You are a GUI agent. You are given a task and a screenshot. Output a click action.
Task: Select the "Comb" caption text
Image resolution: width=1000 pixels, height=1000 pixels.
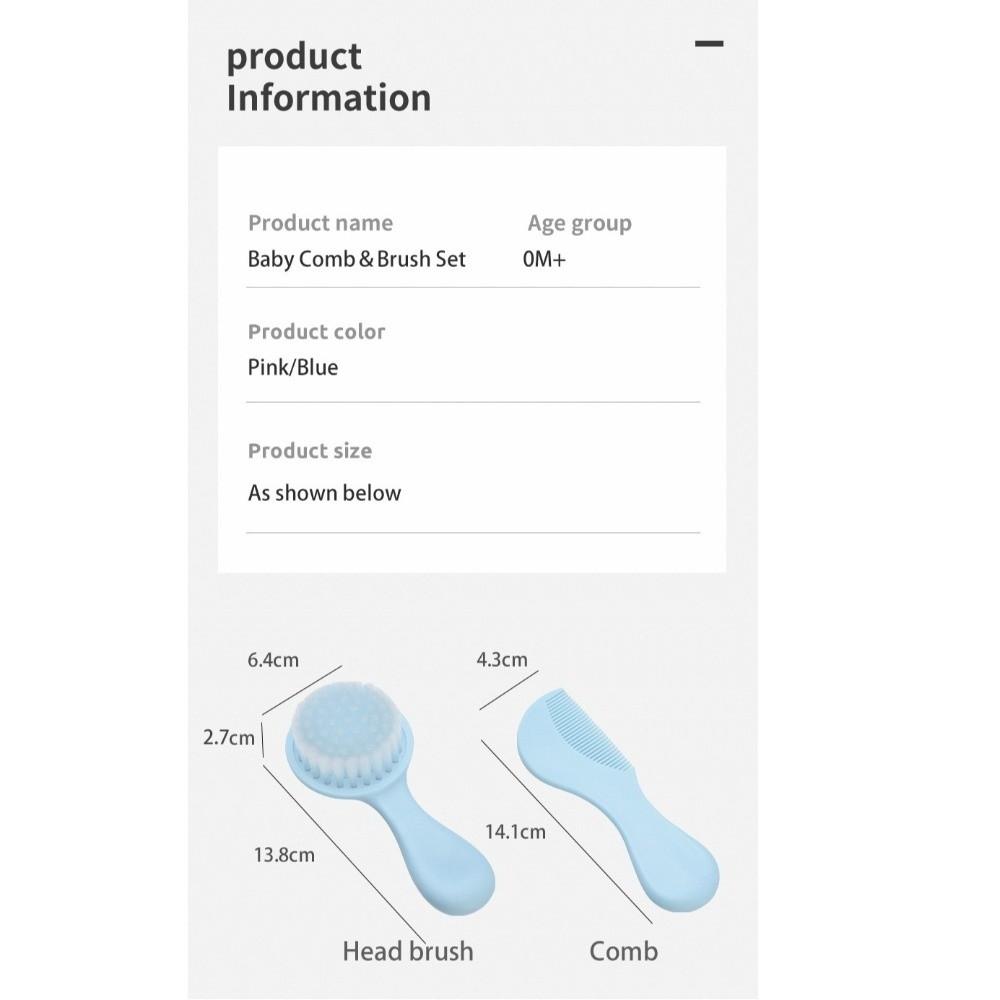[623, 950]
